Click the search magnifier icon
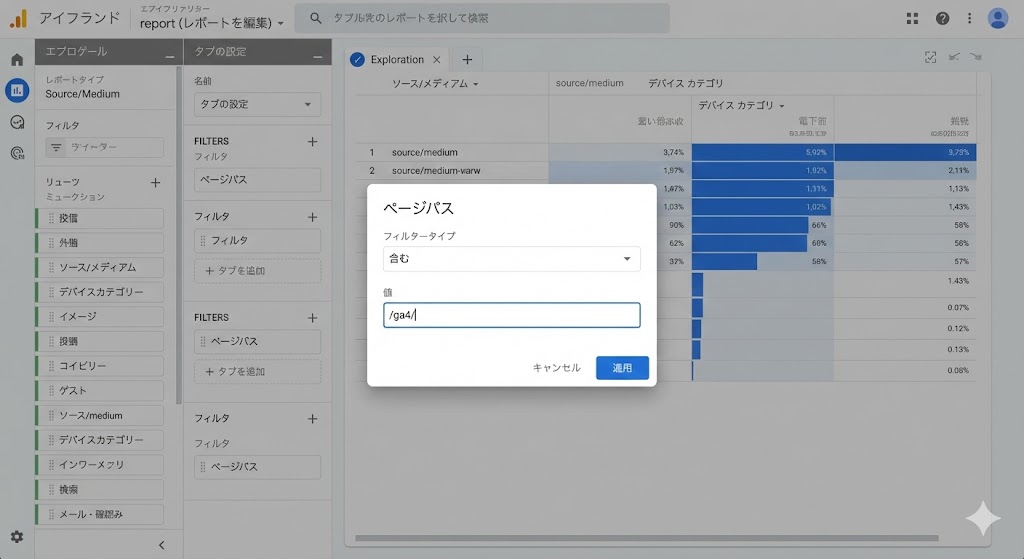 coord(315,18)
